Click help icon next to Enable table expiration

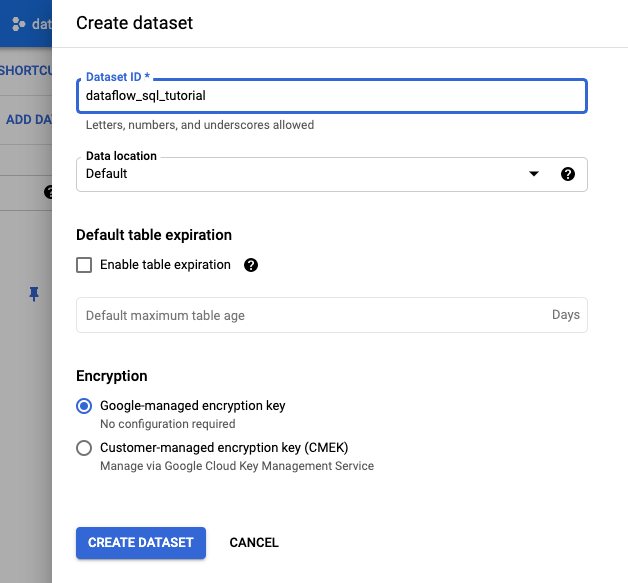click(251, 265)
